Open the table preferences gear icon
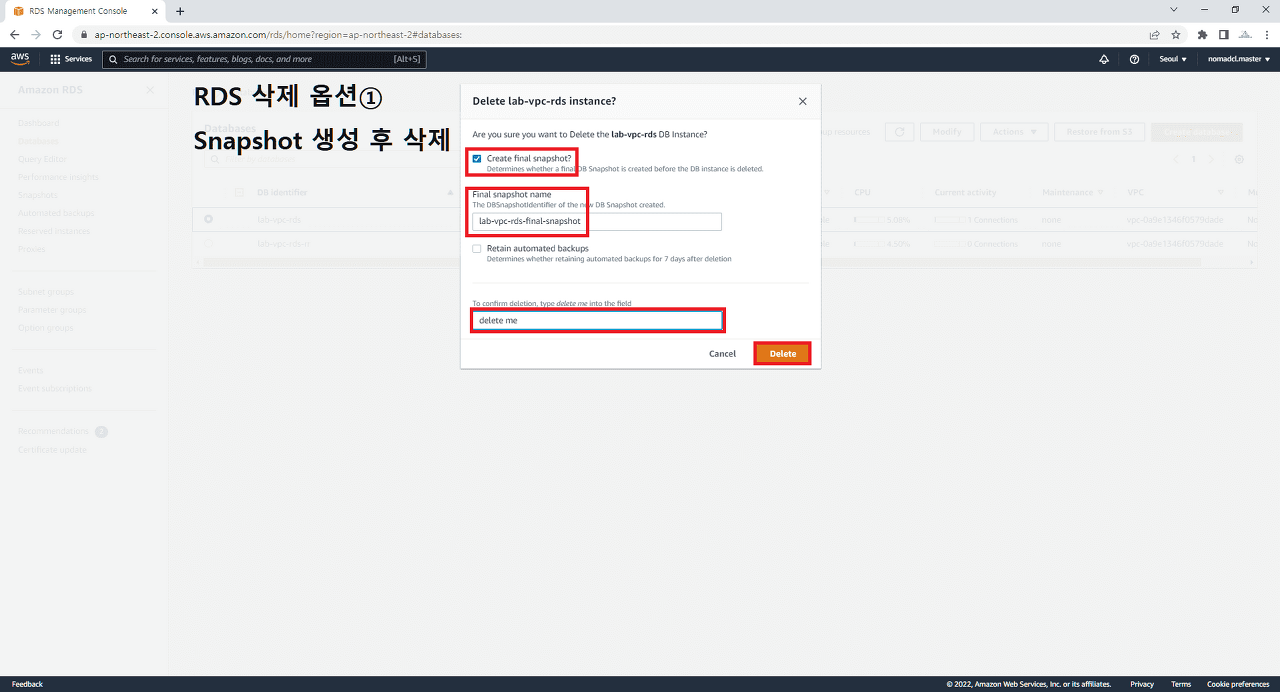 [1239, 160]
